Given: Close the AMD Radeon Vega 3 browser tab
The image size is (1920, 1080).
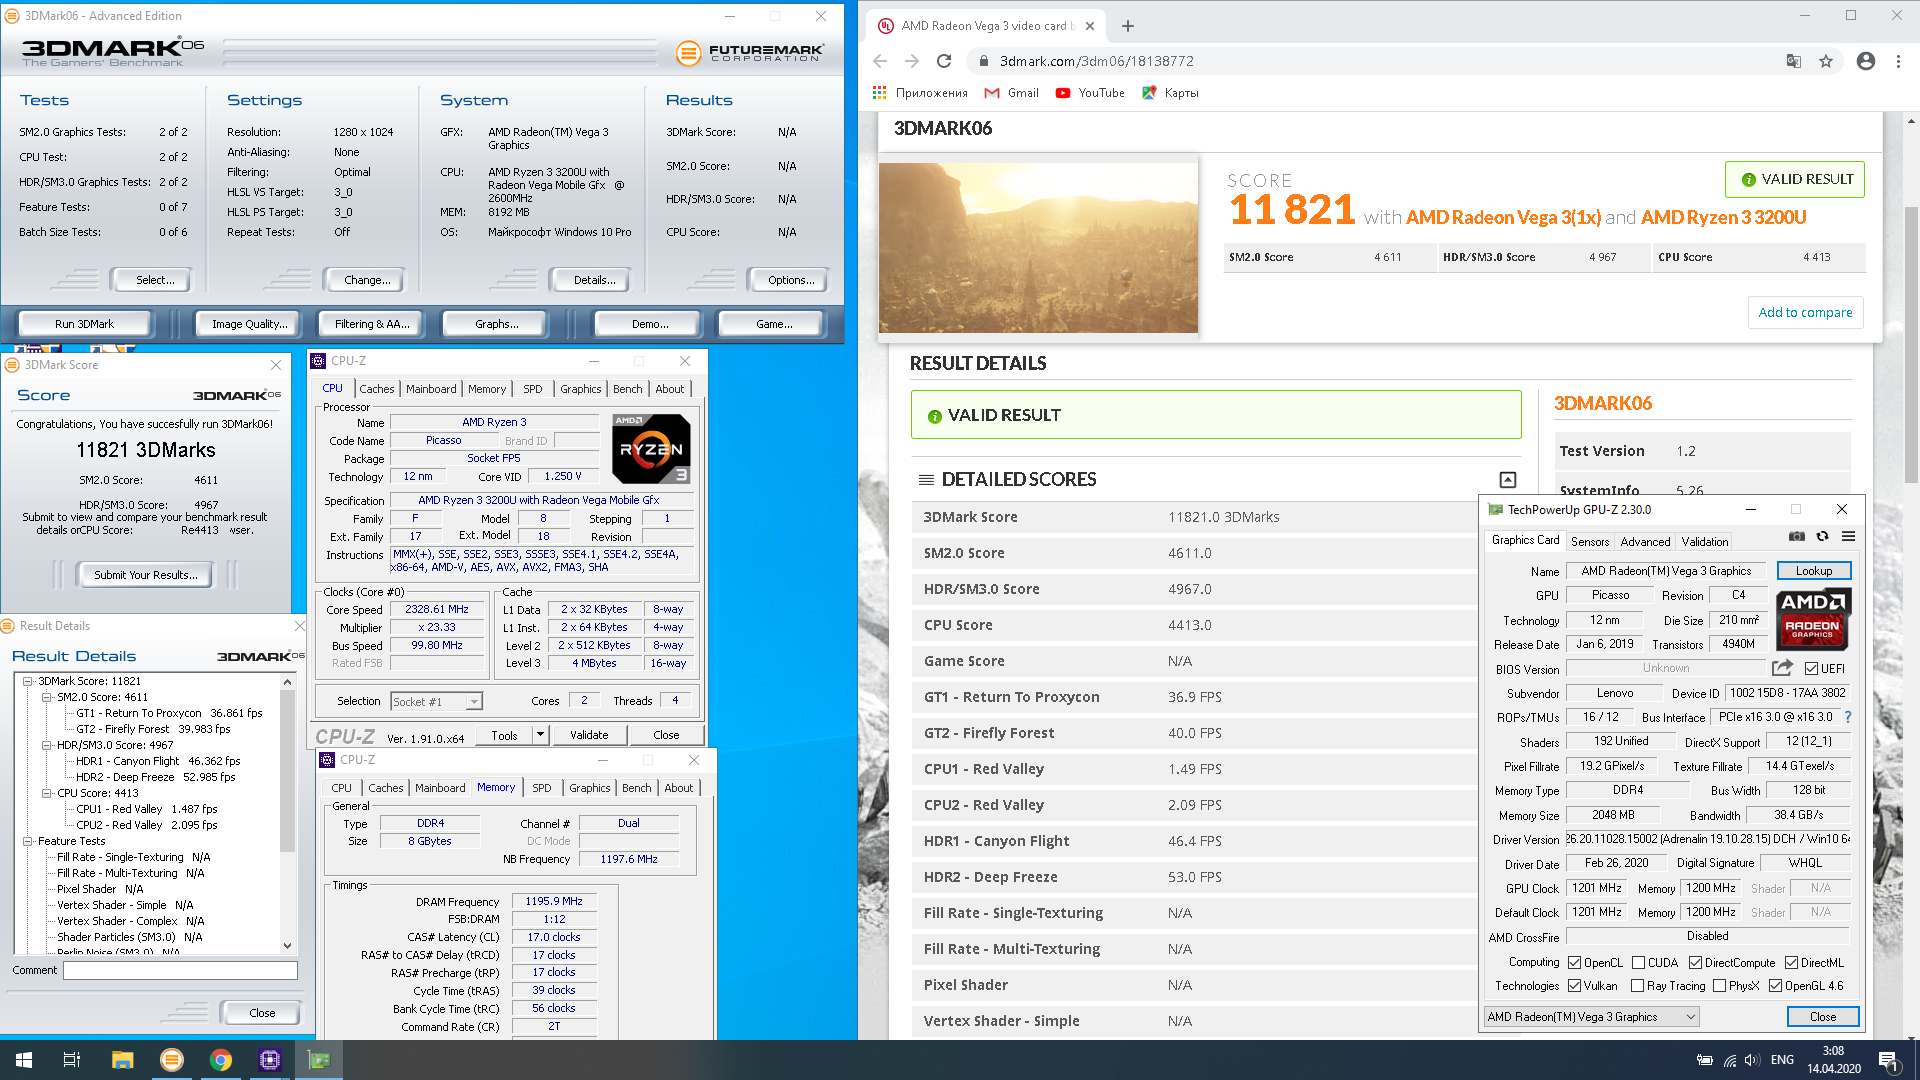Looking at the screenshot, I should click(1090, 26).
